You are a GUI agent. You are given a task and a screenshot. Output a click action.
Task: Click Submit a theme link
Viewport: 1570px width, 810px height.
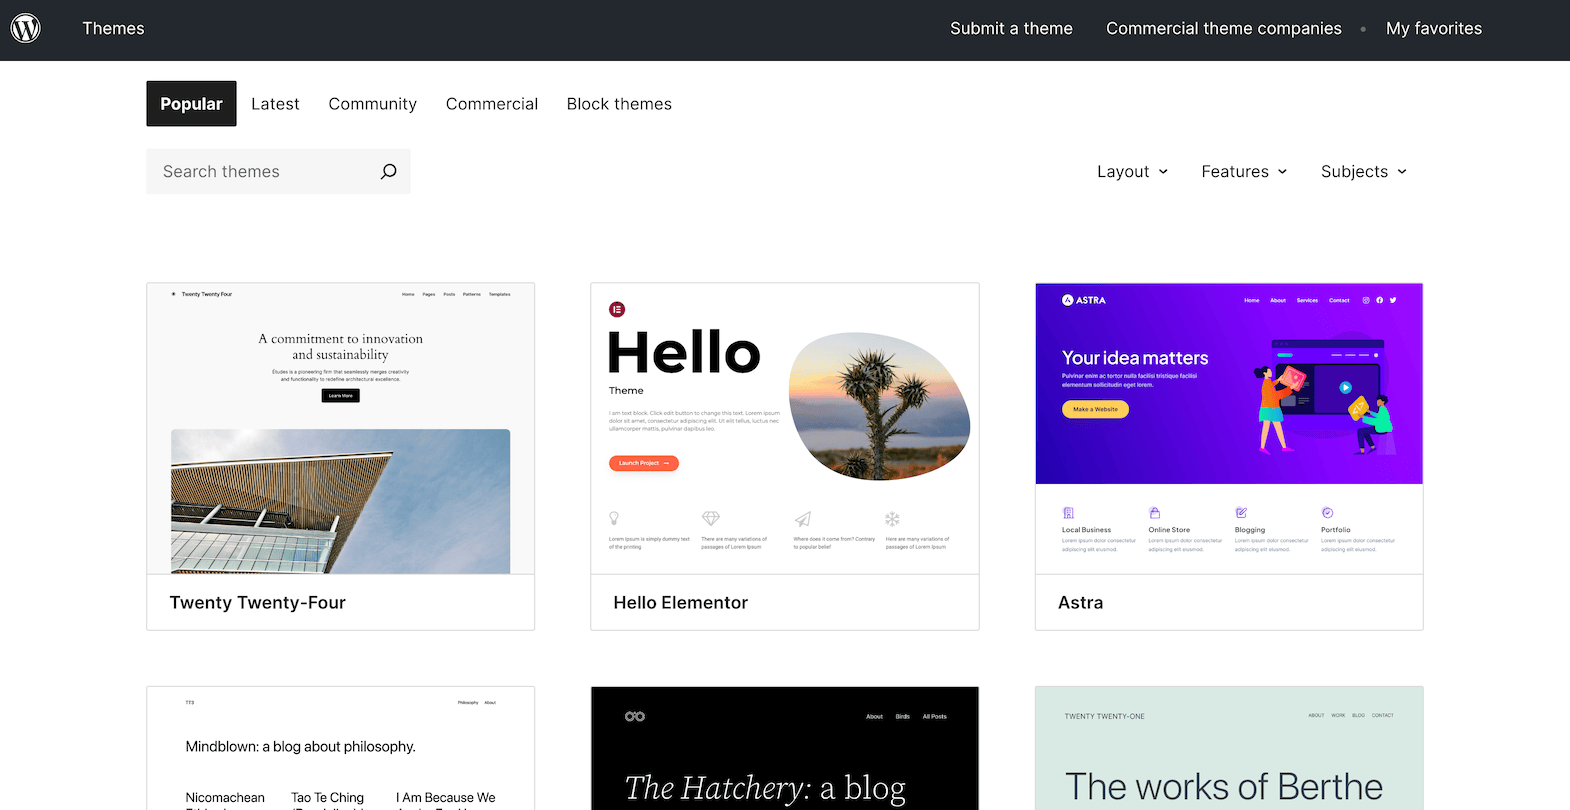[1011, 29]
